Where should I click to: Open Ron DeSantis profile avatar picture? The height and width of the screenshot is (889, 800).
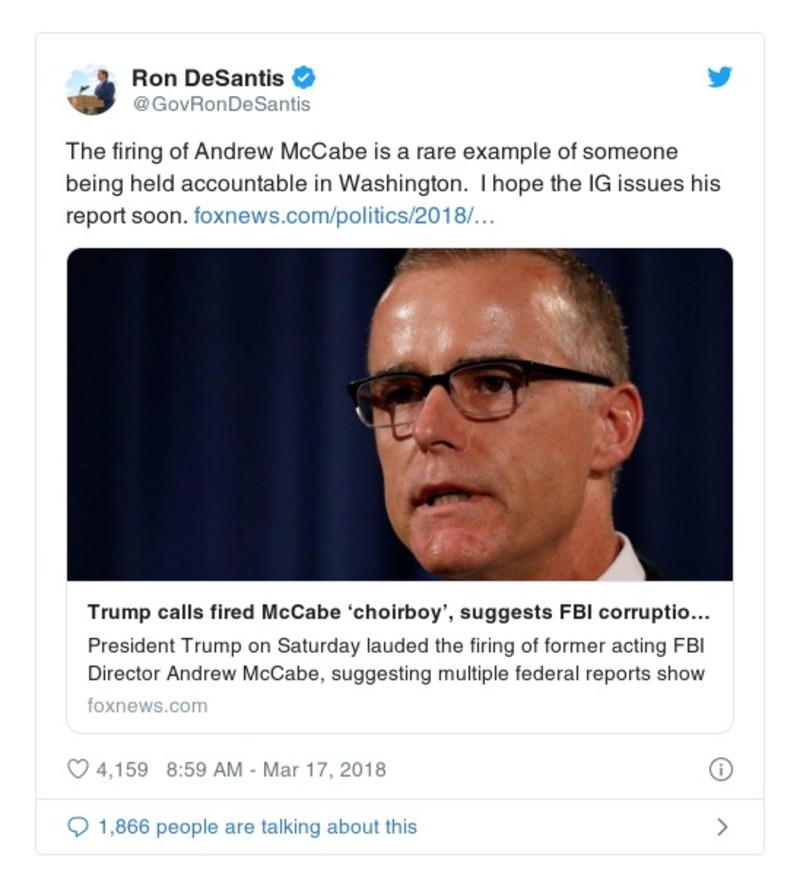(x=91, y=91)
